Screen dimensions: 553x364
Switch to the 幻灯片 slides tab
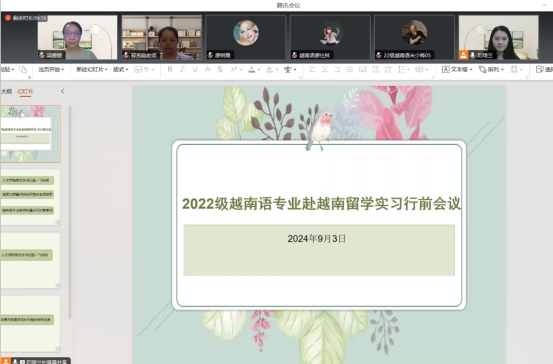point(25,91)
